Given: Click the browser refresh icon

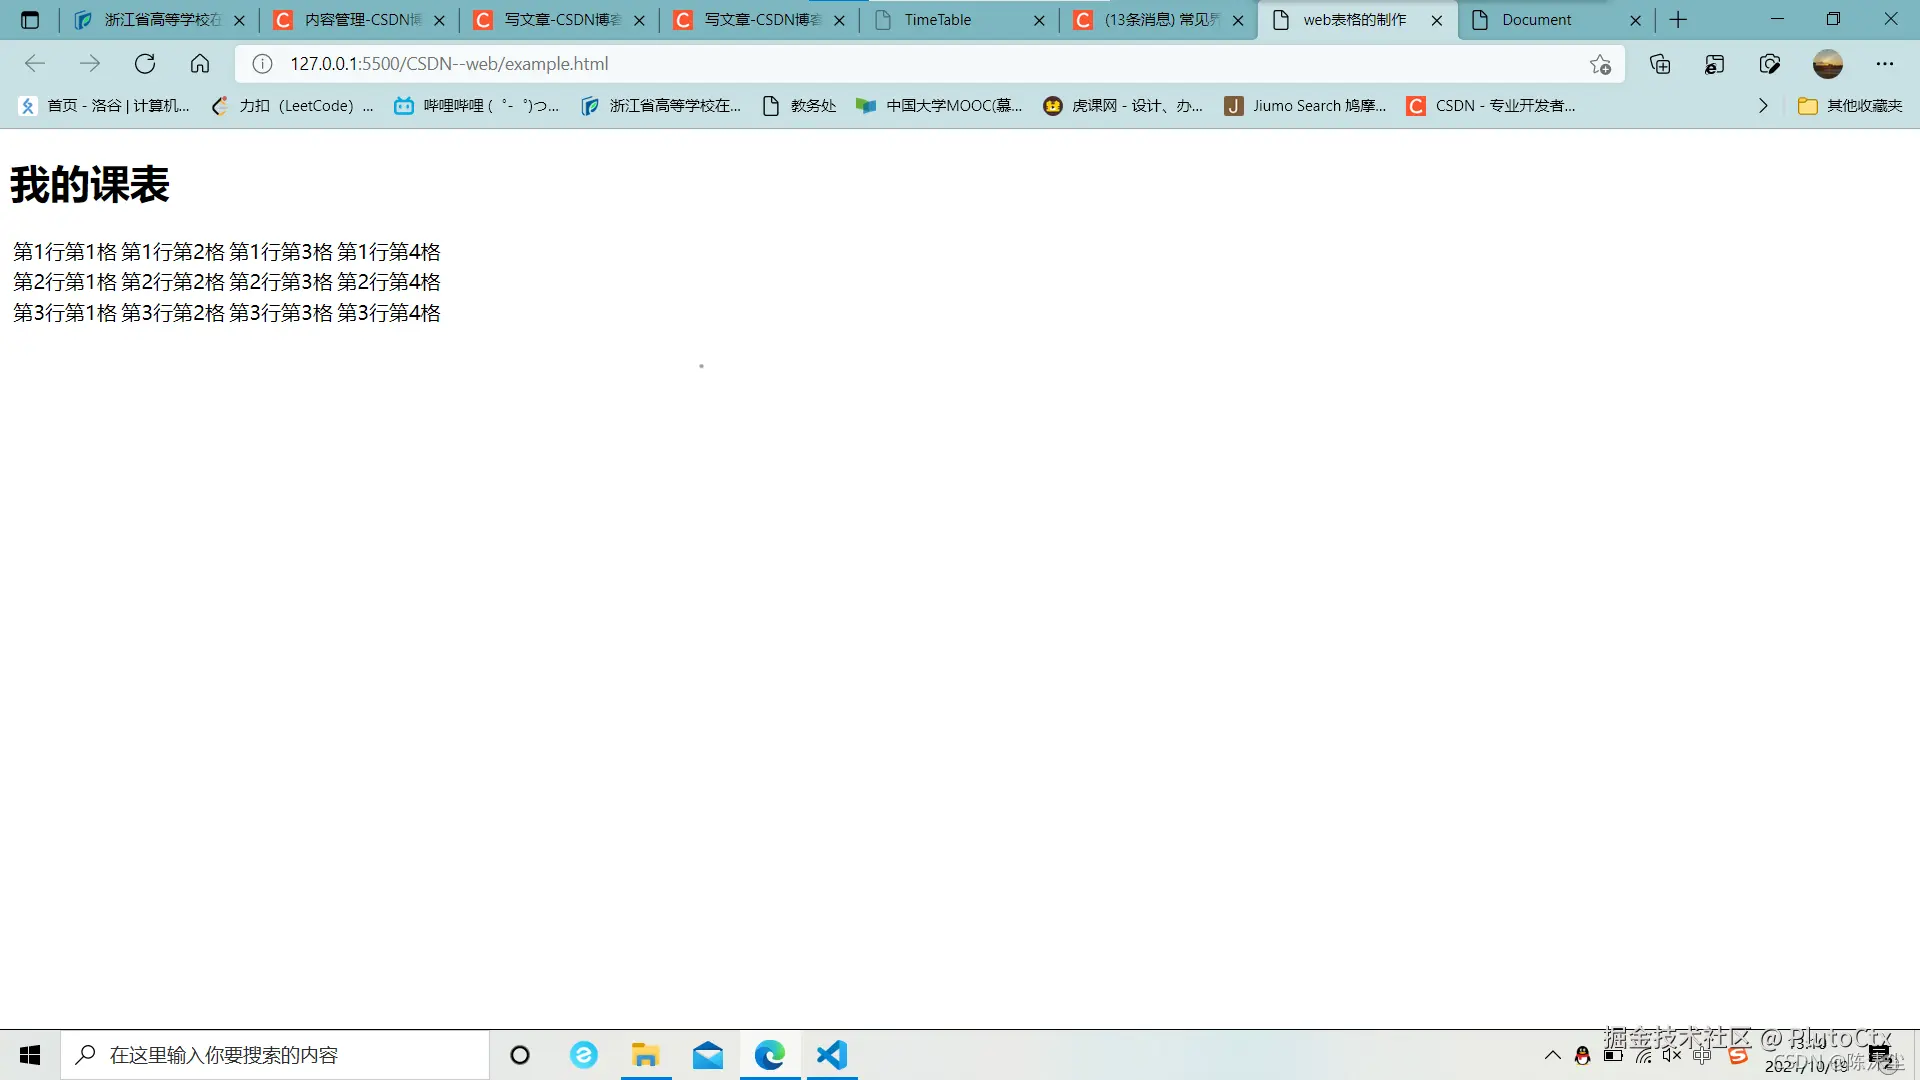Looking at the screenshot, I should (145, 64).
